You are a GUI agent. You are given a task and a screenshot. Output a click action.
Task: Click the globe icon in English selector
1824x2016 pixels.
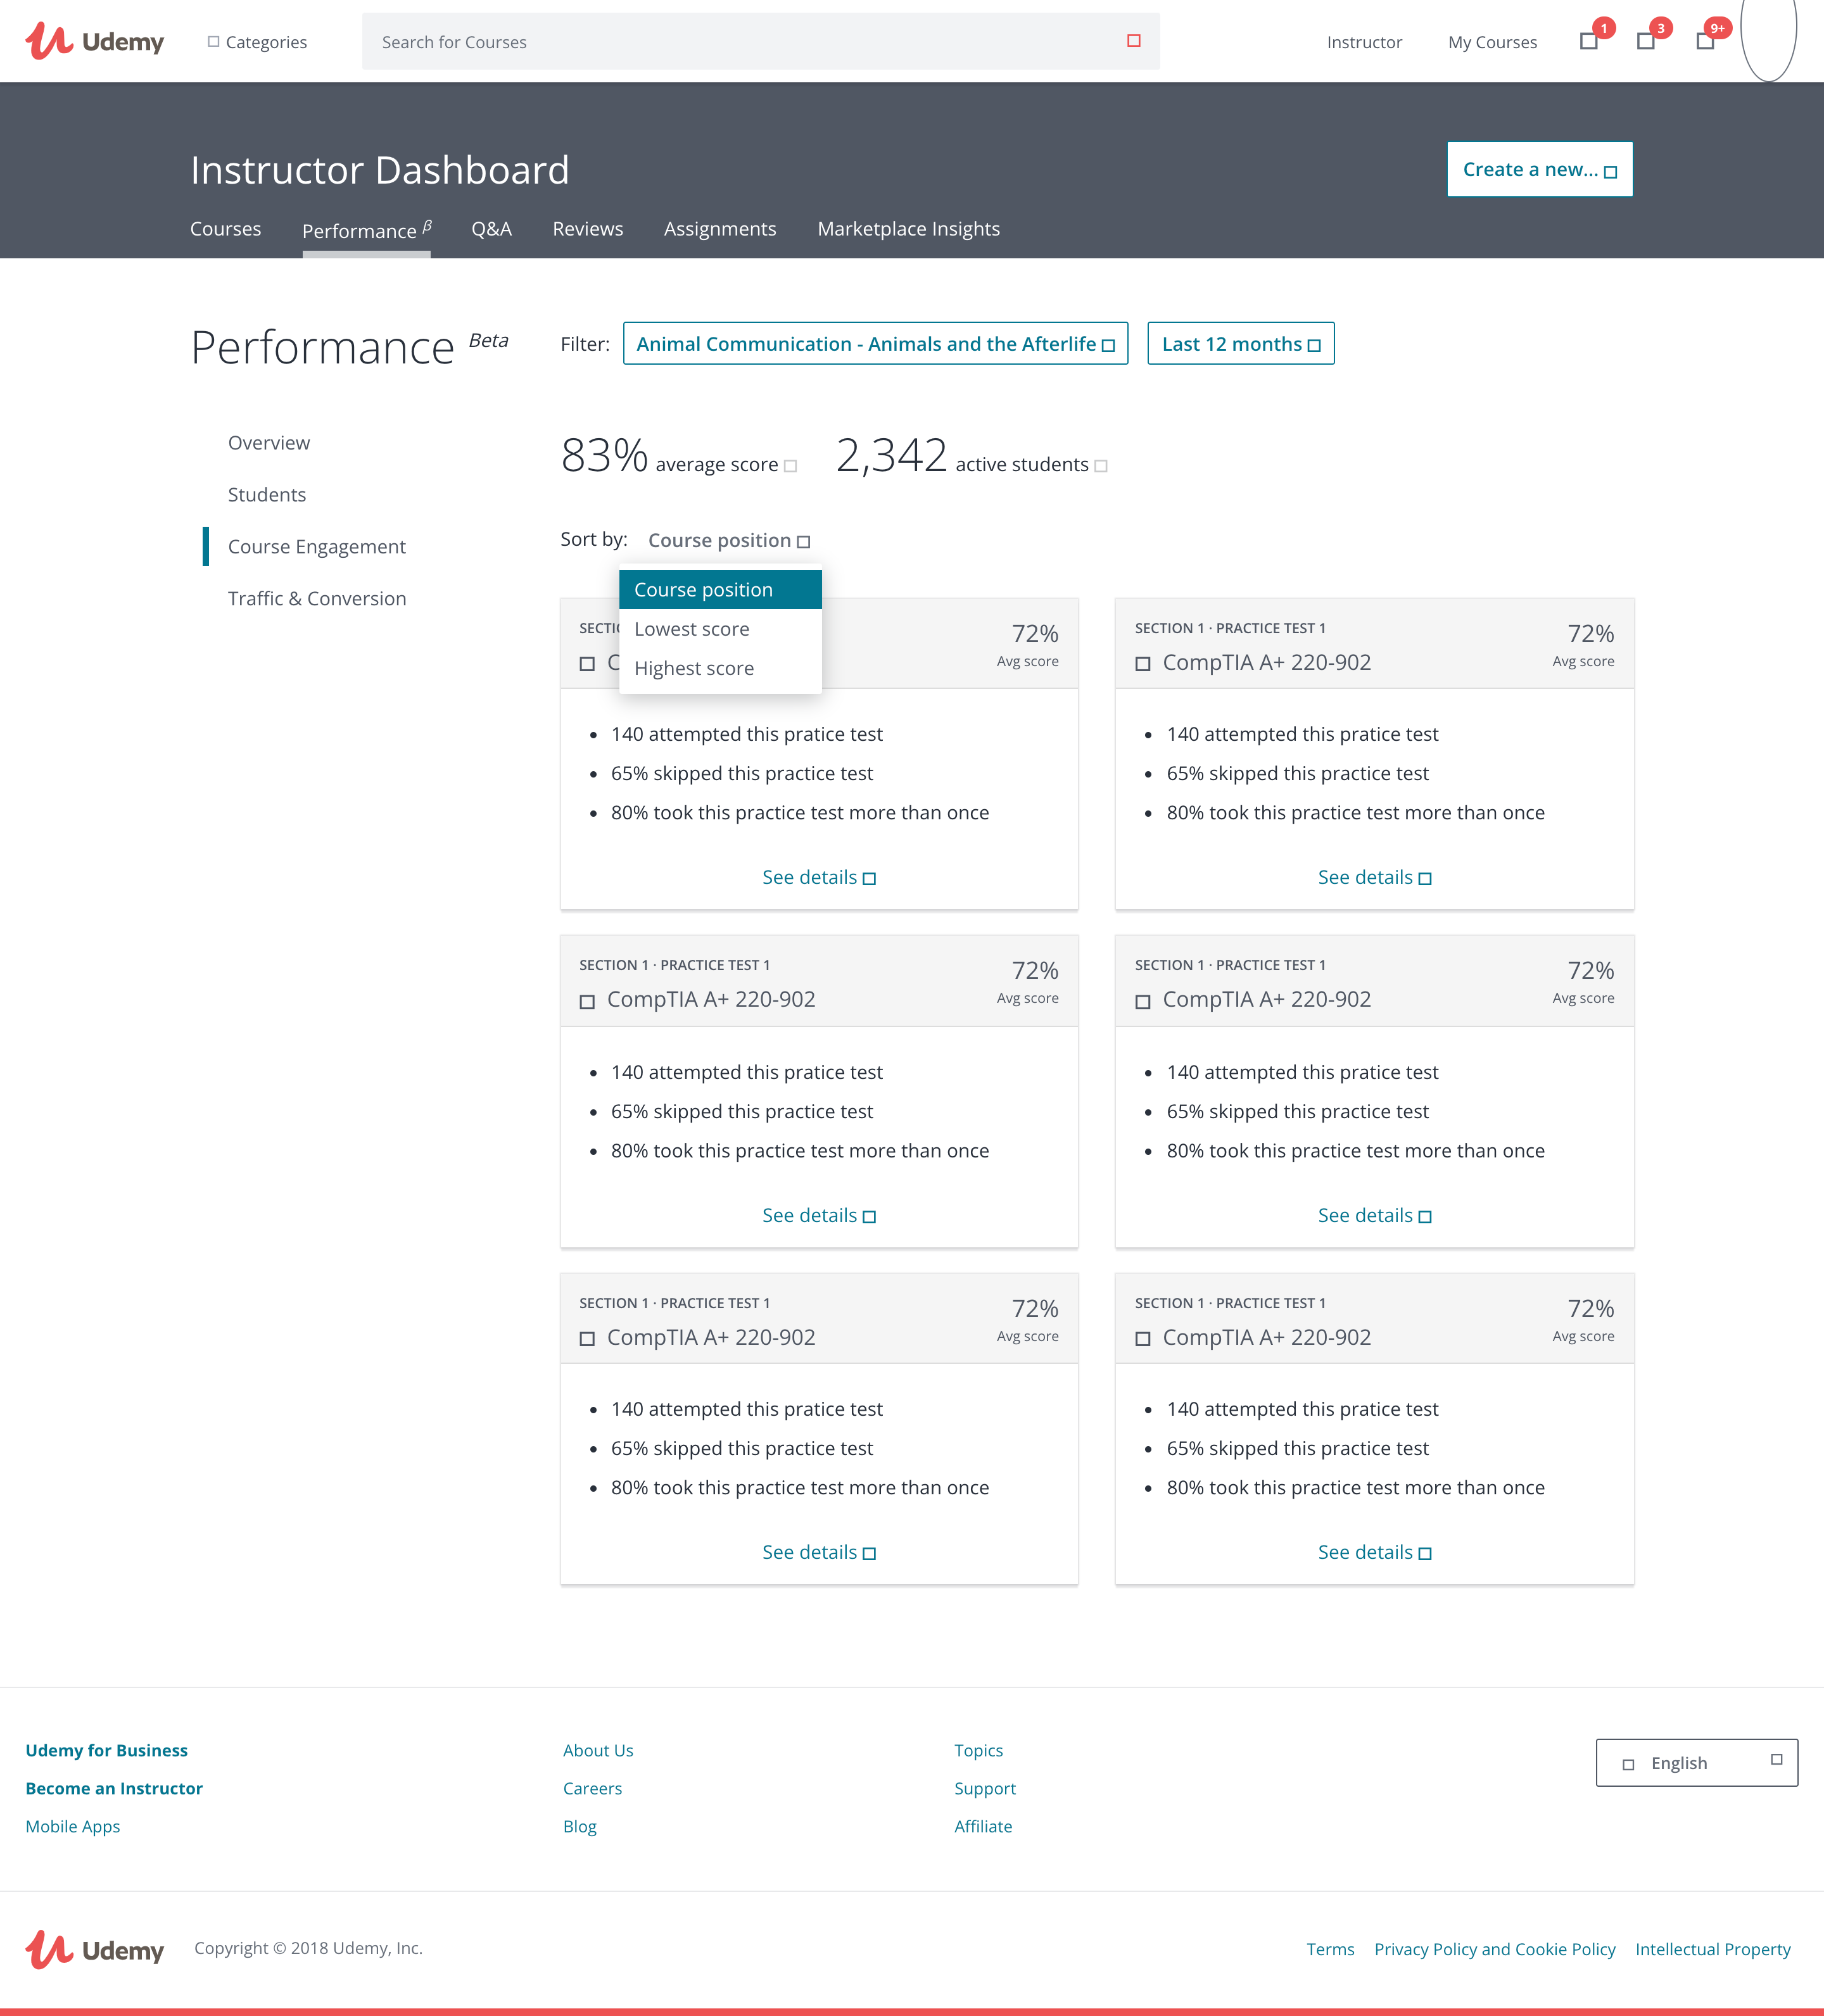(x=1628, y=1764)
